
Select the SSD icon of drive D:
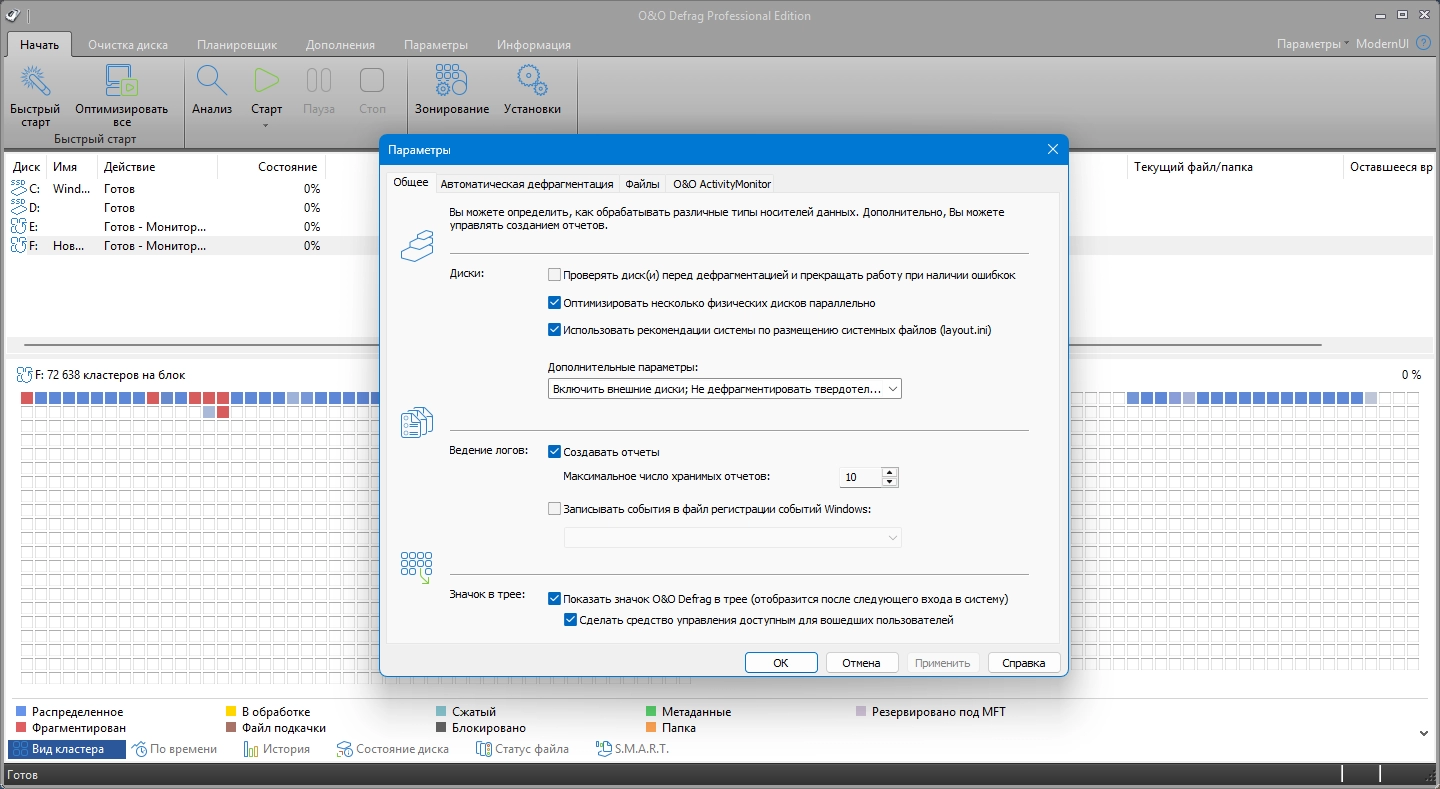click(18, 207)
